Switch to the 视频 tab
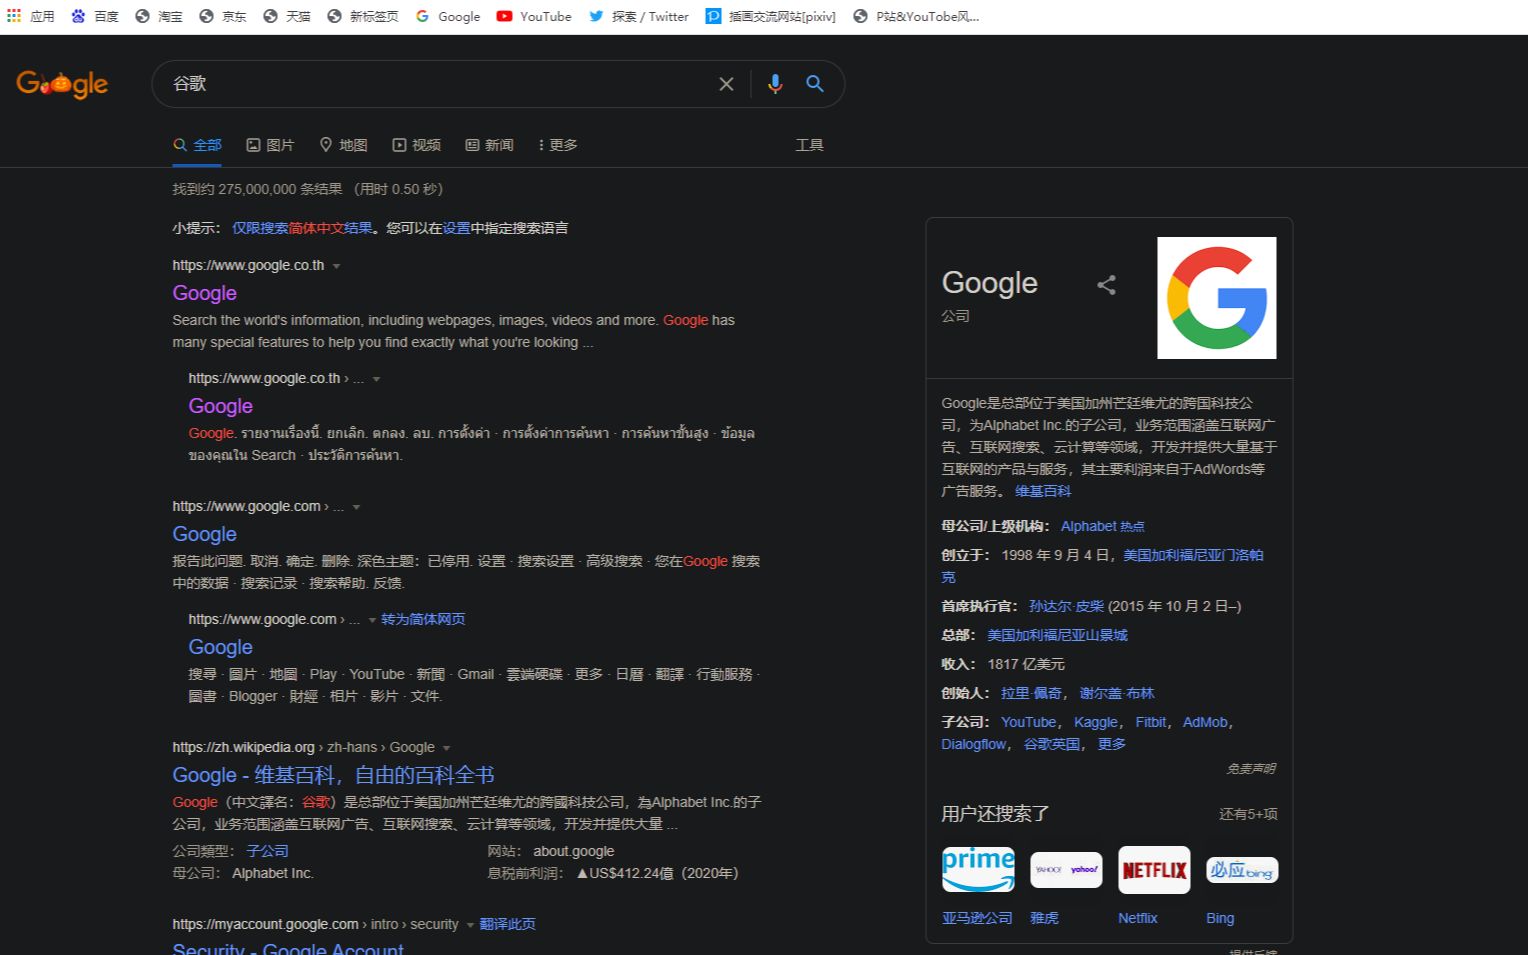Image resolution: width=1528 pixels, height=955 pixels. click(416, 145)
